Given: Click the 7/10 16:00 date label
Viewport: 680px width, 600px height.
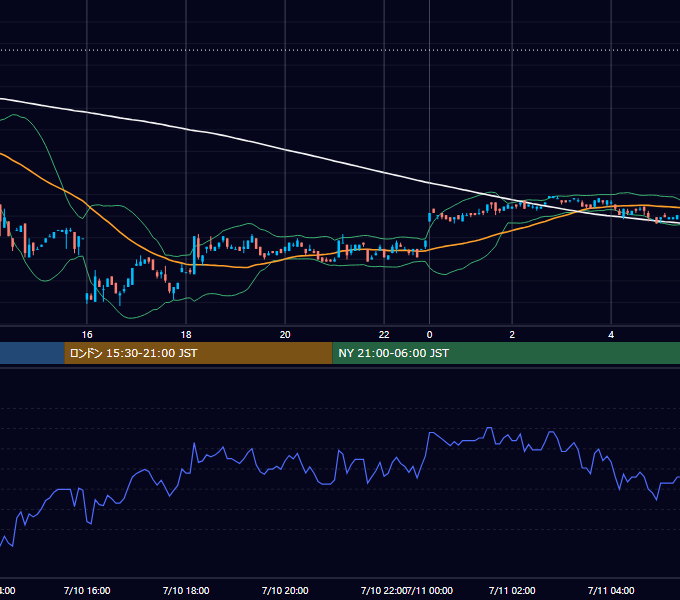Looking at the screenshot, I should tap(87, 590).
